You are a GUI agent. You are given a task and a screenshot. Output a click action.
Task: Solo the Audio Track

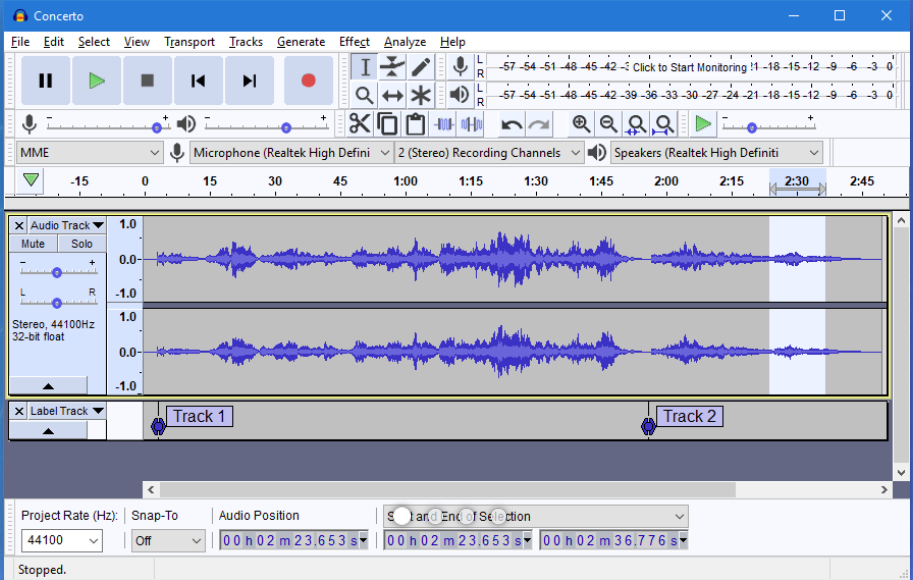pyautogui.click(x=82, y=244)
